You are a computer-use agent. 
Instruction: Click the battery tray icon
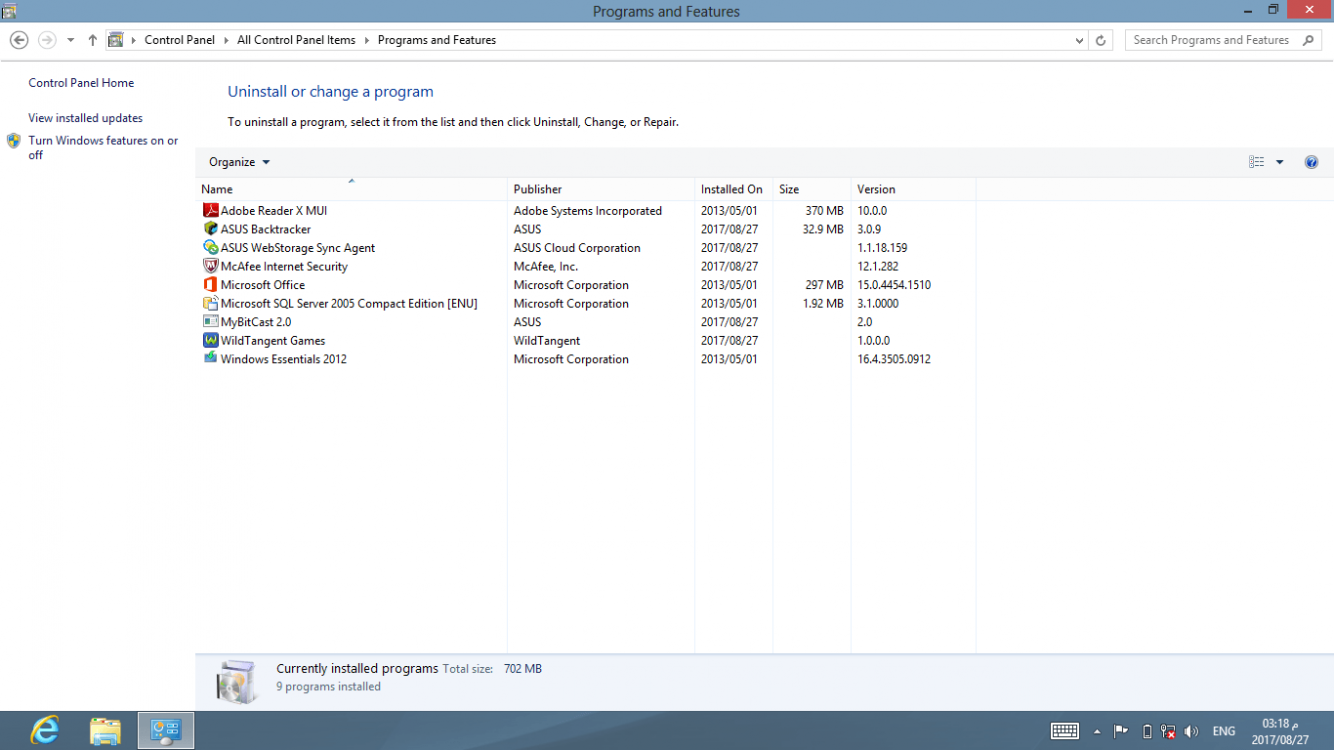click(x=1147, y=731)
